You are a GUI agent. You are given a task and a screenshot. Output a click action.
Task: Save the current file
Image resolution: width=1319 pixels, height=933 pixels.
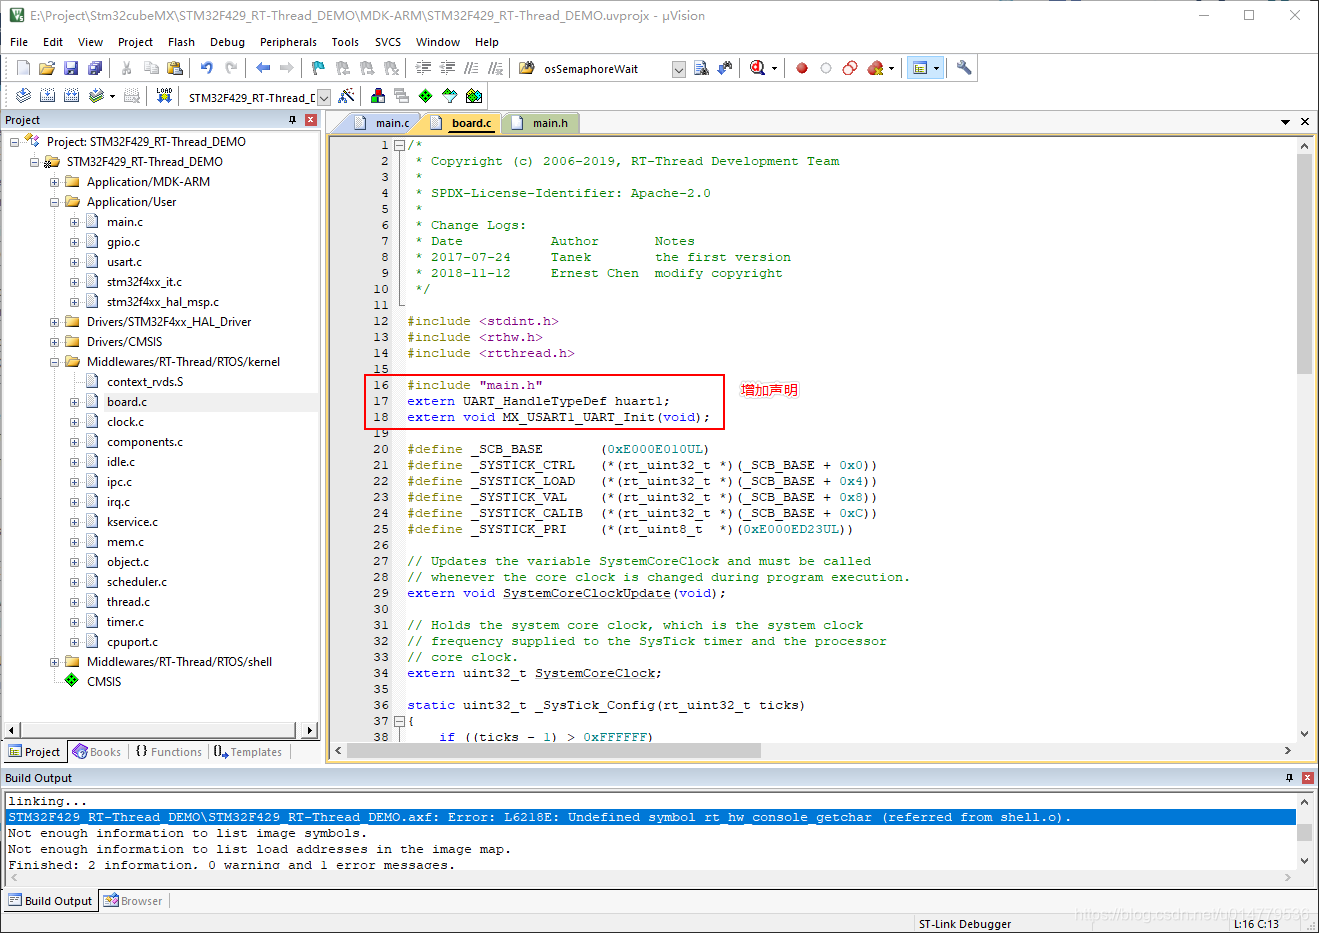click(x=71, y=68)
